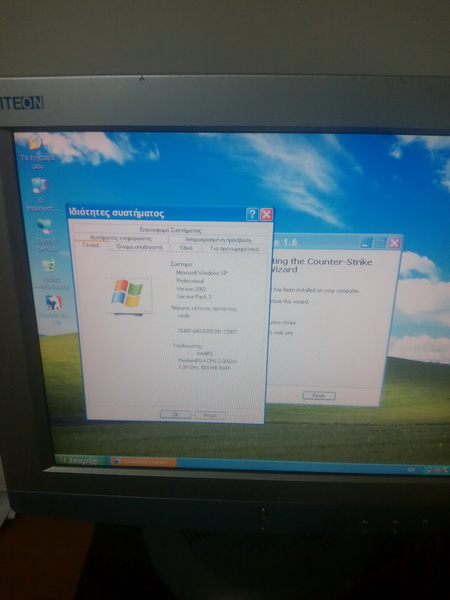
Task: Open the My Computer desktop icon
Action: [x=40, y=194]
